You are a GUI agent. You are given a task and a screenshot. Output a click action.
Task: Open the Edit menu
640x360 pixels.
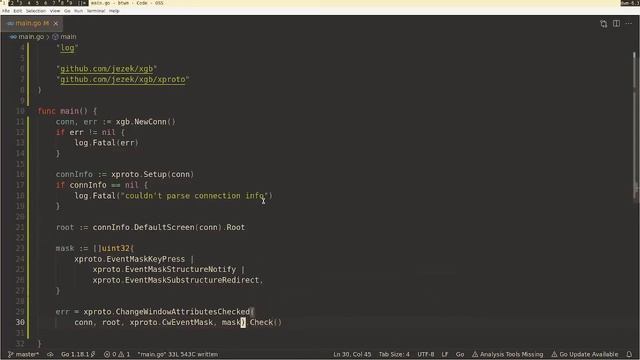coord(18,11)
